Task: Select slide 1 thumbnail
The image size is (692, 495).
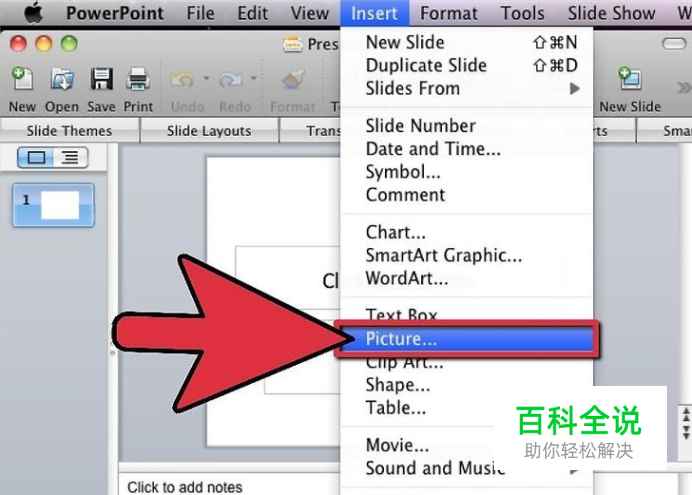Action: click(x=53, y=205)
